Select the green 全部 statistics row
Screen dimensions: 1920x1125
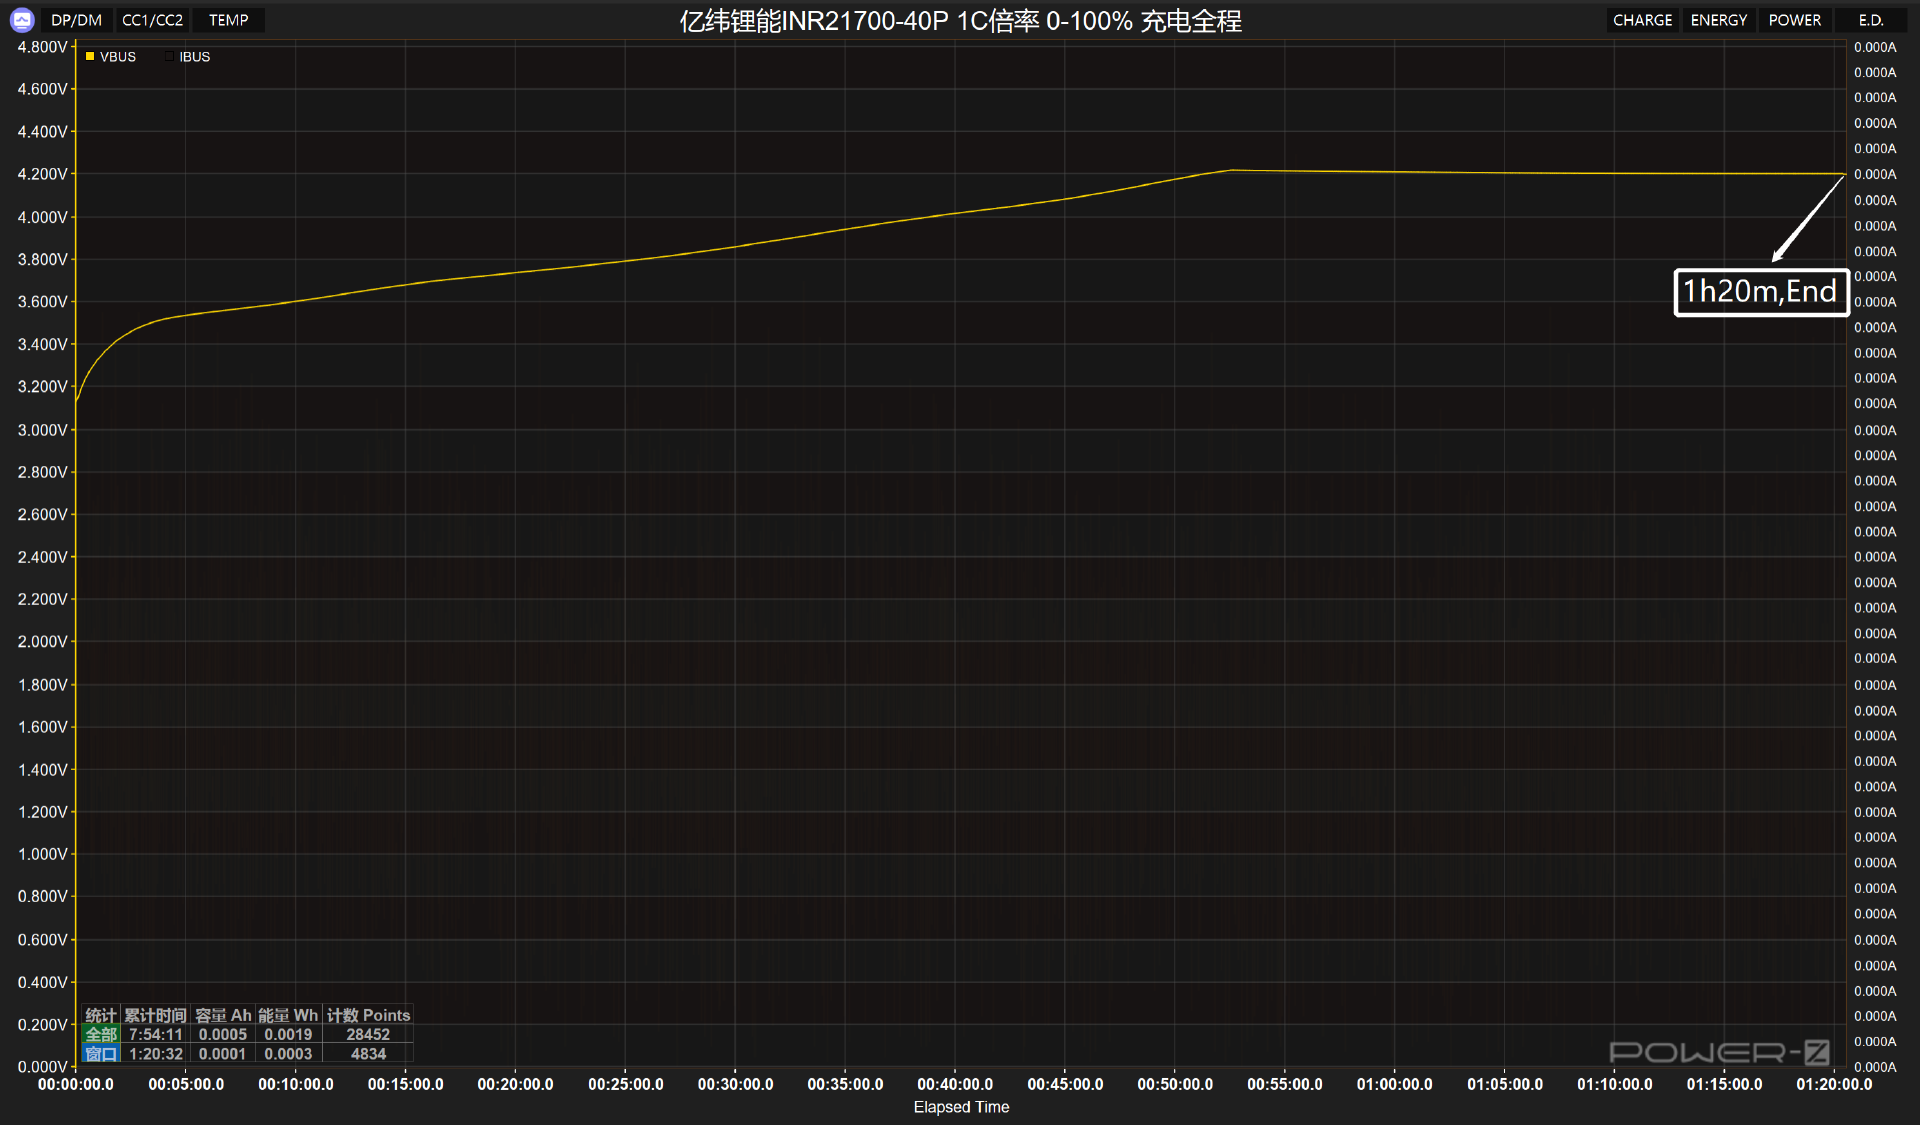[101, 1034]
